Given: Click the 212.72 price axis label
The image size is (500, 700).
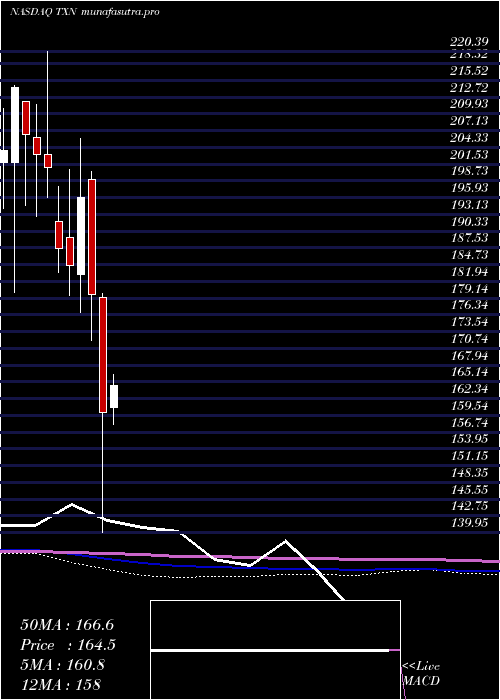Looking at the screenshot, I should [469, 88].
